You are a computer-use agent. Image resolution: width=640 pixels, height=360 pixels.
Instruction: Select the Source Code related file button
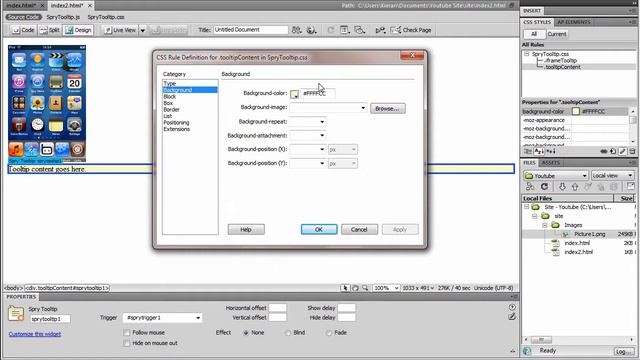pyautogui.click(x=23, y=17)
